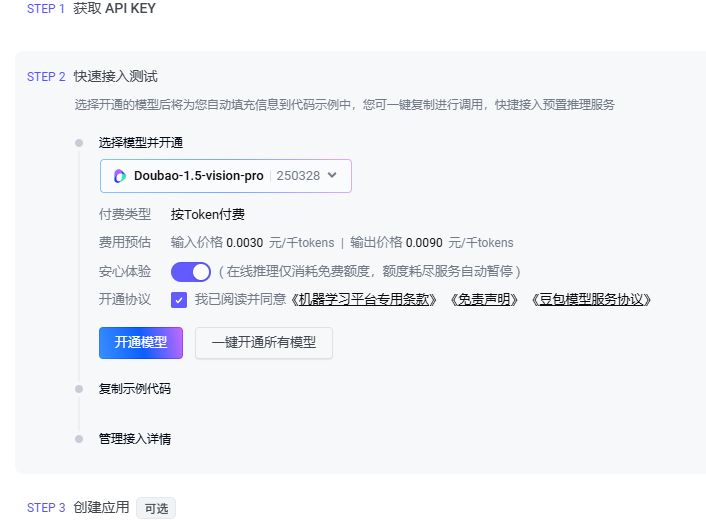Open the Doubao-1.5-vision-pro model selector
Viewport: 706px width, 524px height.
226,176
